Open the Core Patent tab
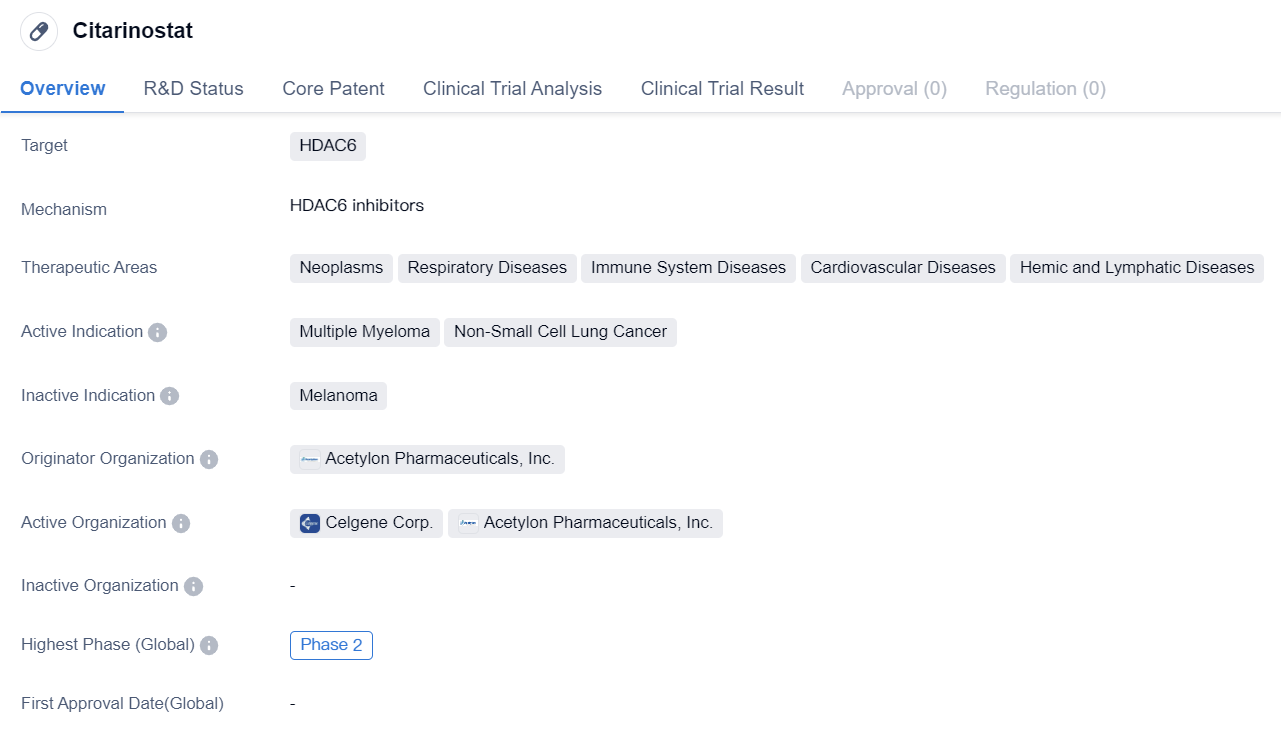1281x730 pixels. tap(333, 88)
